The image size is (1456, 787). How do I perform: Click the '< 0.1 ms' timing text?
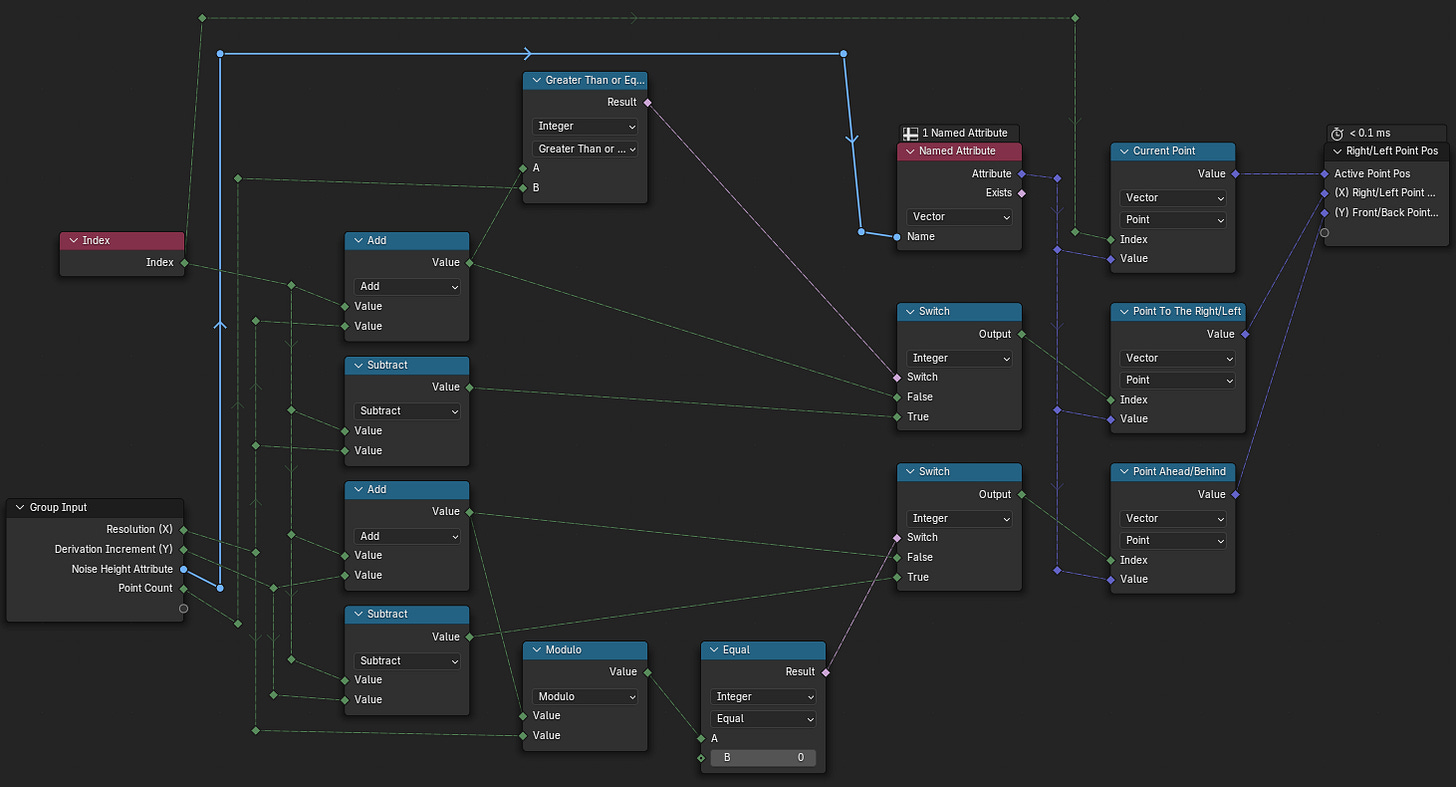(1369, 133)
